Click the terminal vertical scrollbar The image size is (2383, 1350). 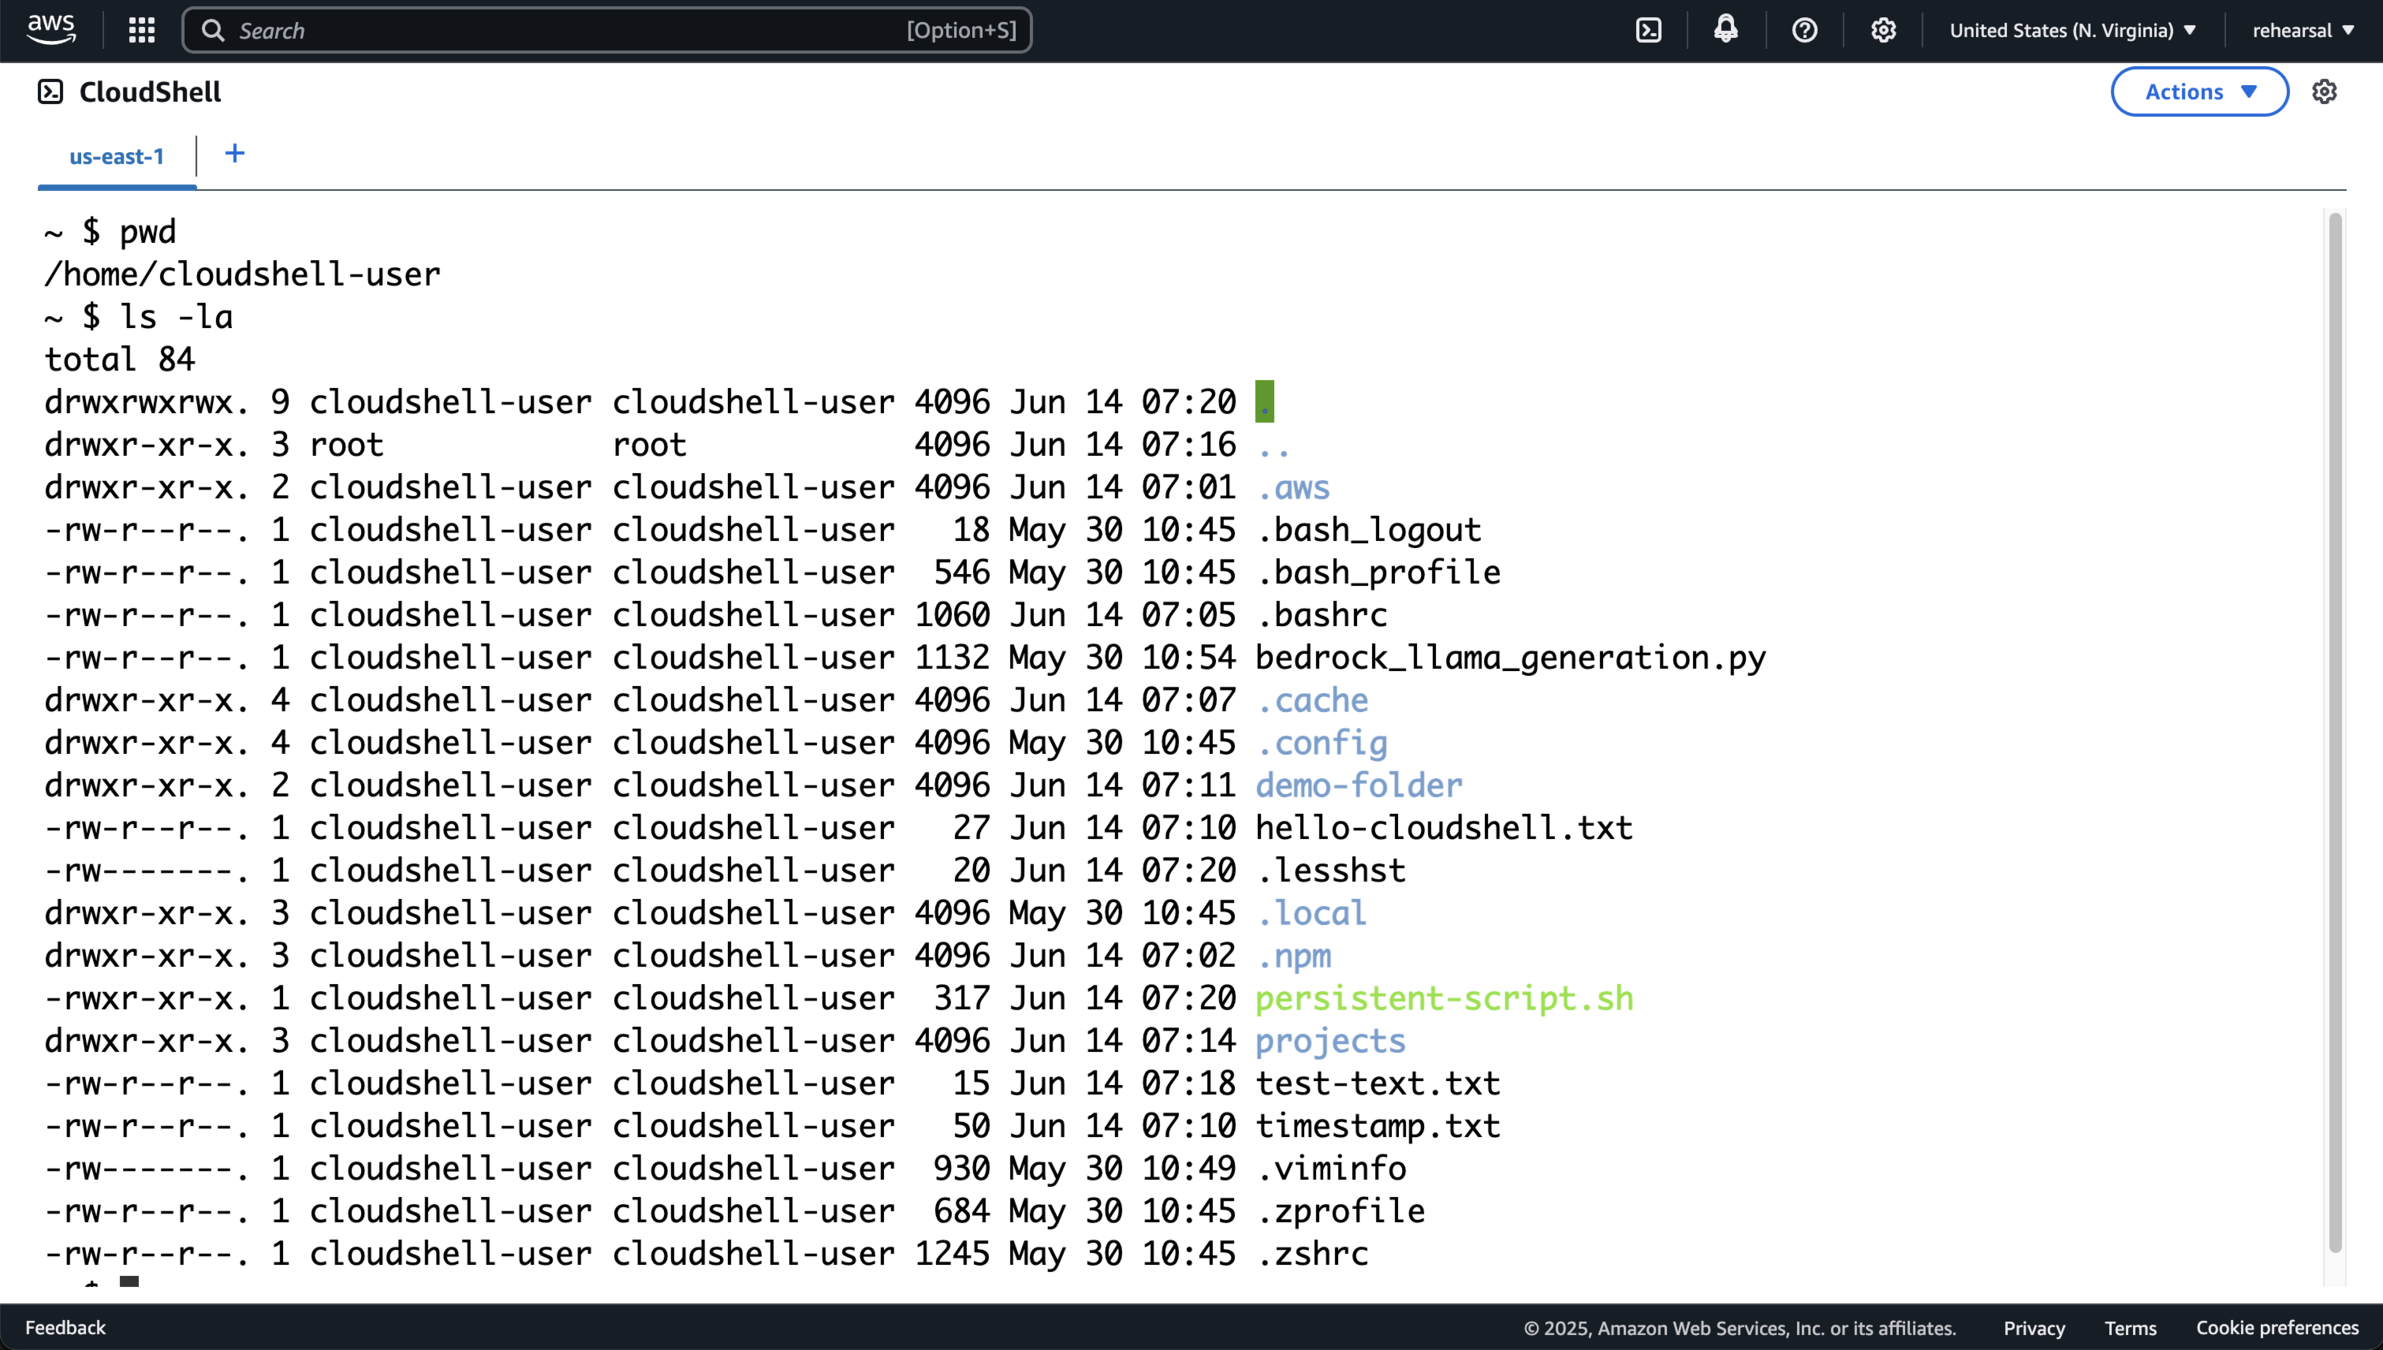point(2334,730)
